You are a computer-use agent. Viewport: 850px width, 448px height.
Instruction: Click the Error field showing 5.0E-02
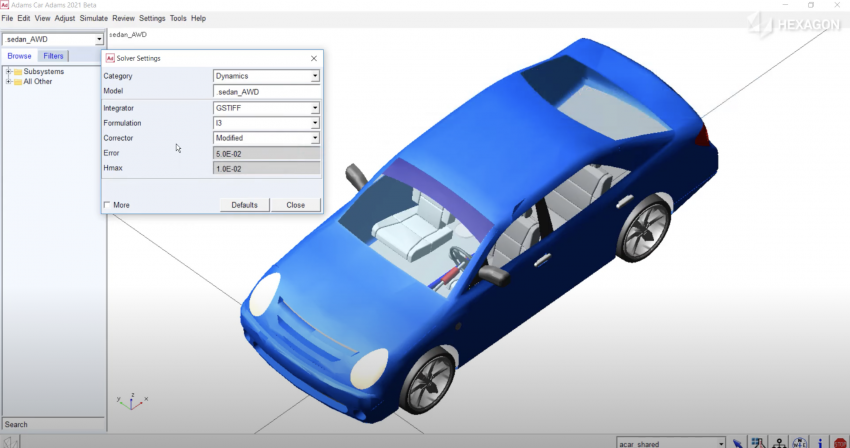(x=266, y=153)
